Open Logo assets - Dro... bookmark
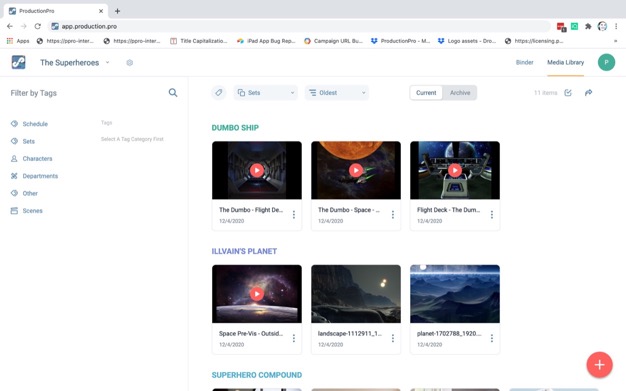This screenshot has width=626, height=391. tap(467, 41)
